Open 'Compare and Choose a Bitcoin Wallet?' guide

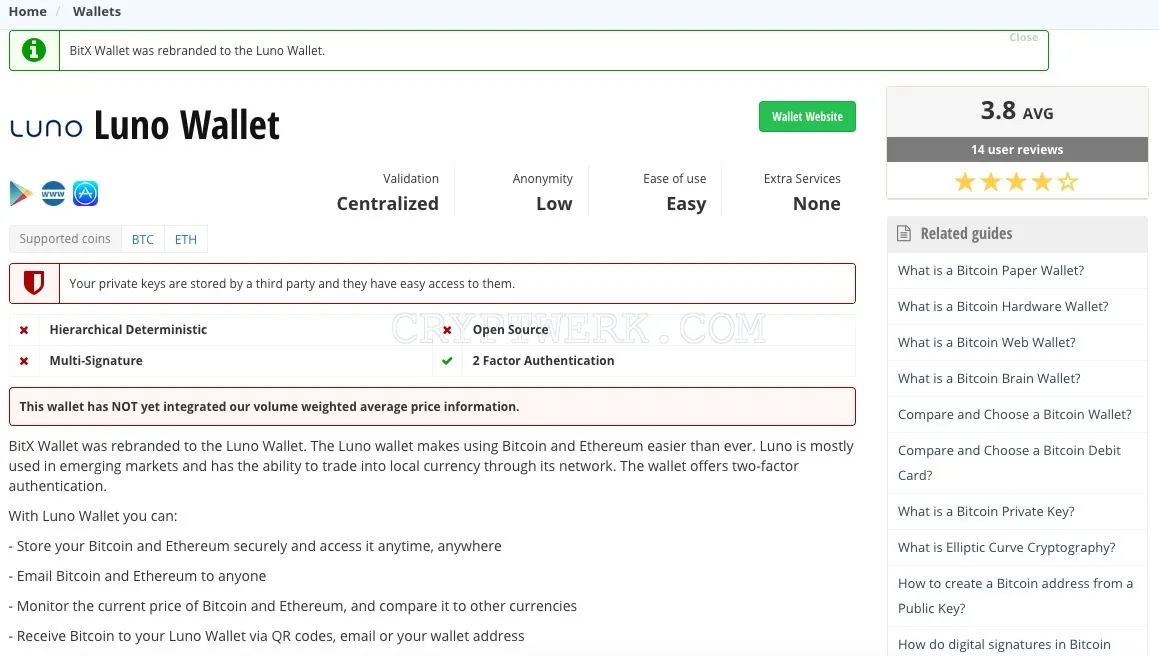(1014, 415)
